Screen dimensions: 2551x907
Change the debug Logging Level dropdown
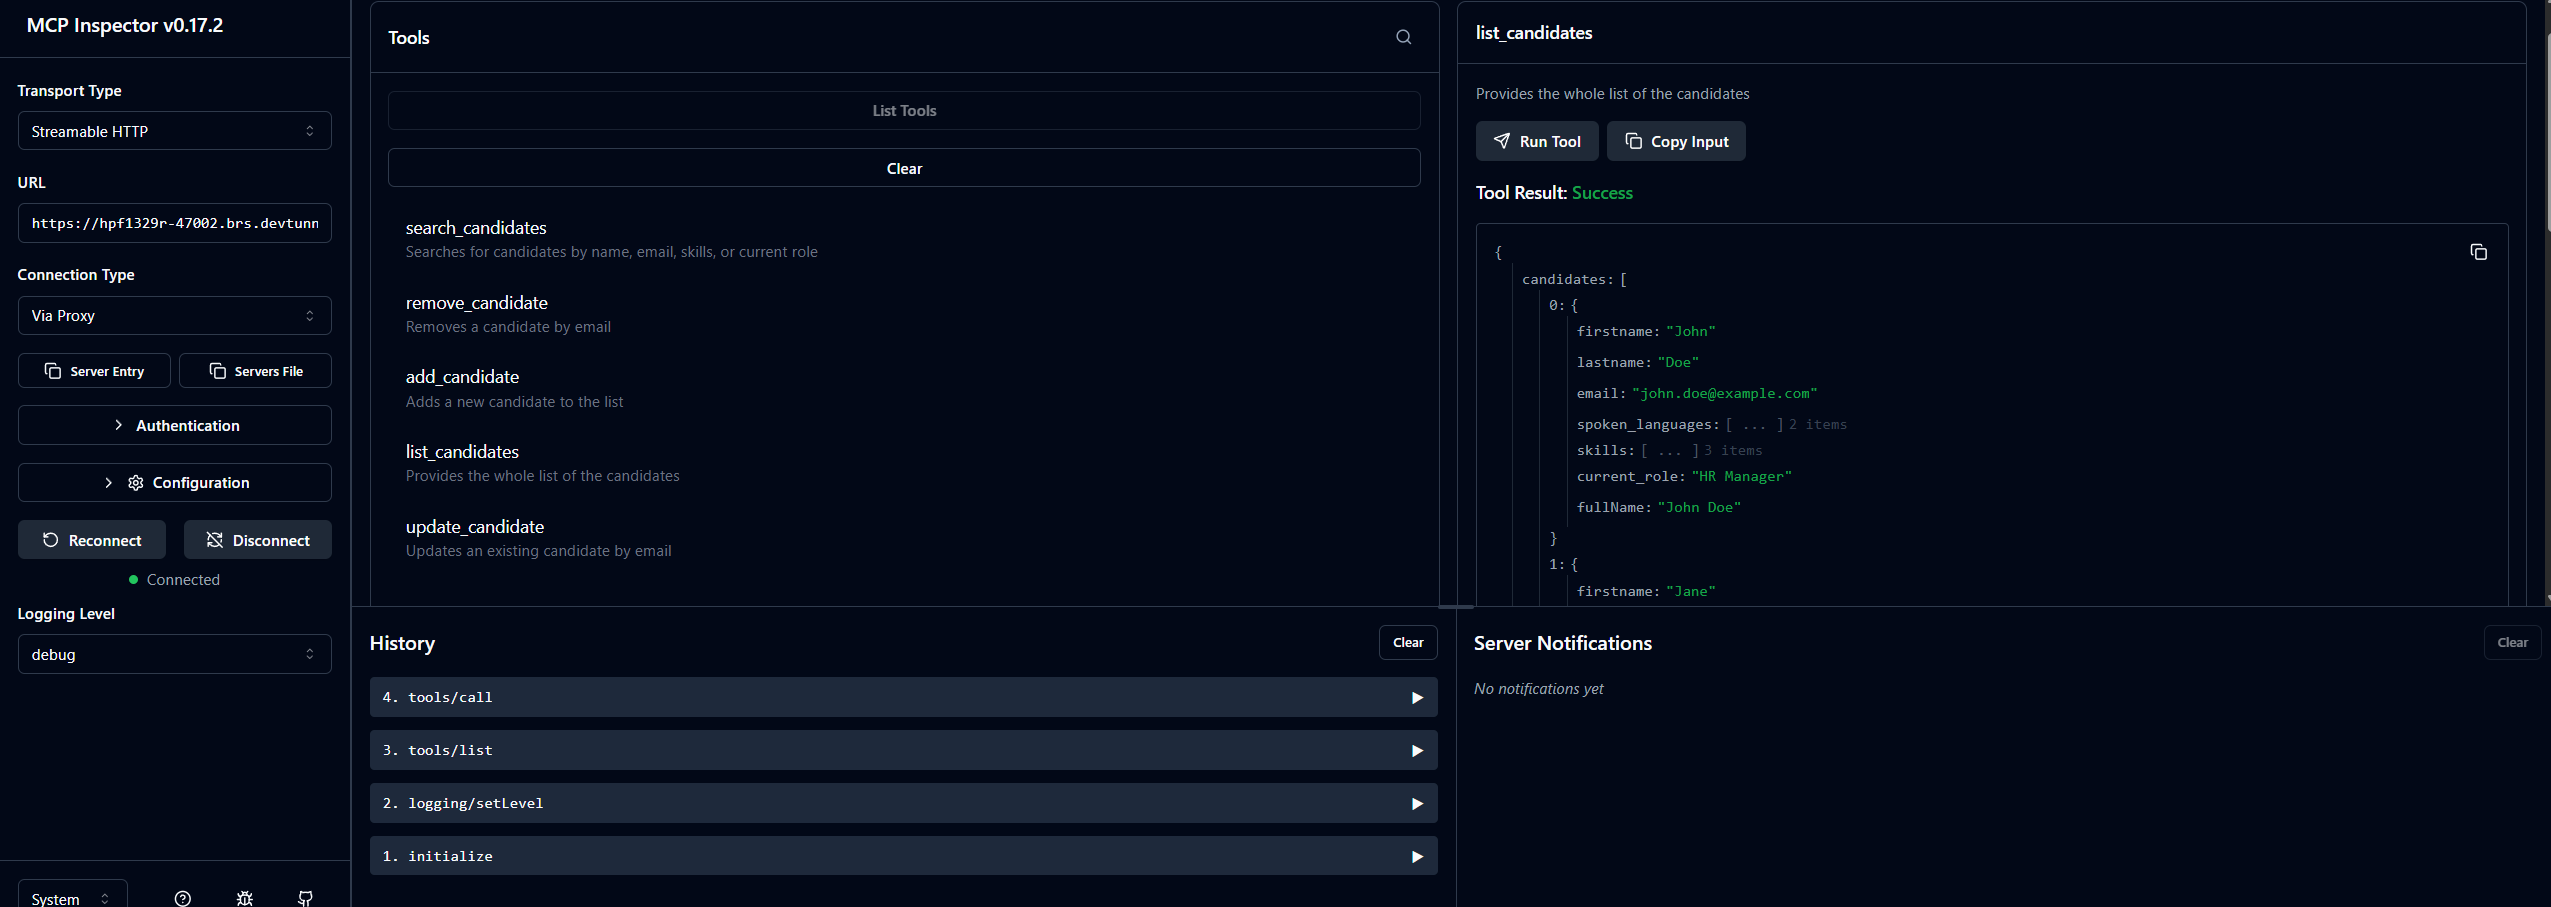click(174, 654)
